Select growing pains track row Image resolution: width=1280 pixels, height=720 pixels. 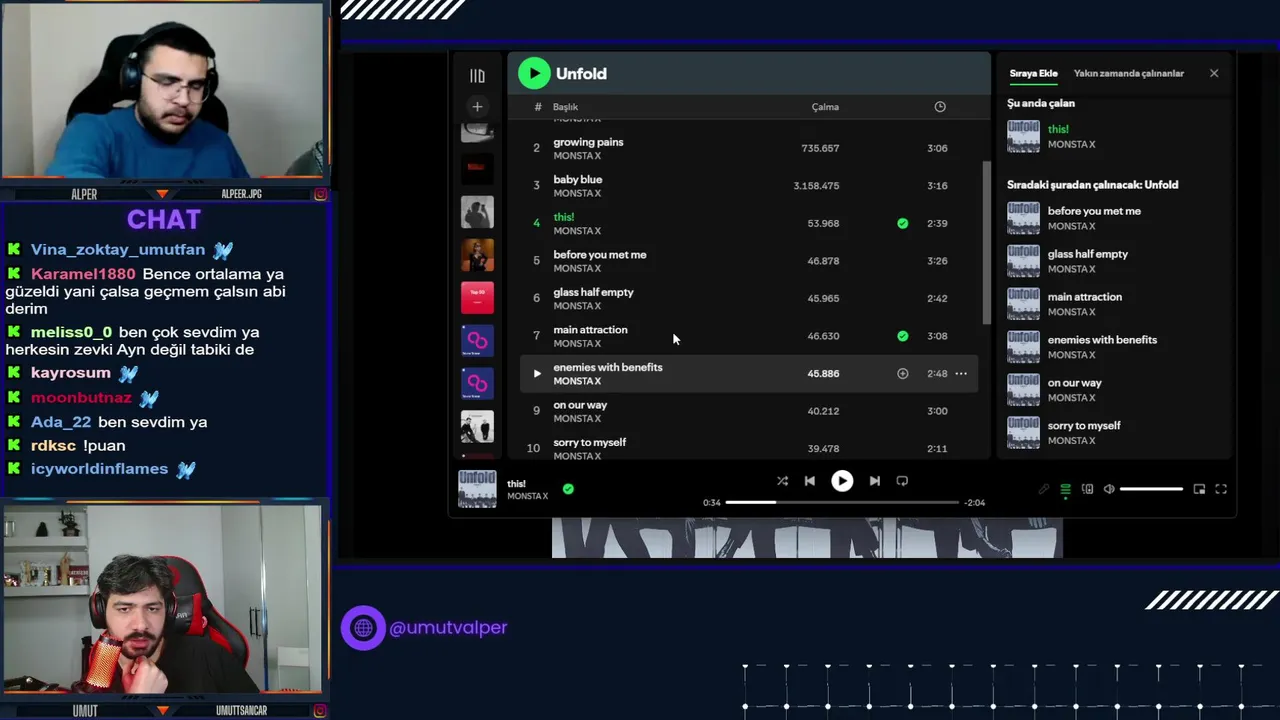(748, 148)
